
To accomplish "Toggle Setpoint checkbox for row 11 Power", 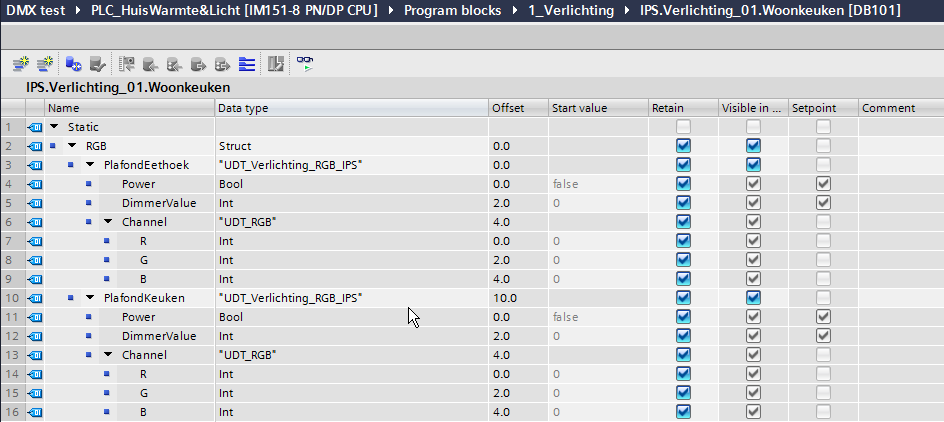I will 823,317.
